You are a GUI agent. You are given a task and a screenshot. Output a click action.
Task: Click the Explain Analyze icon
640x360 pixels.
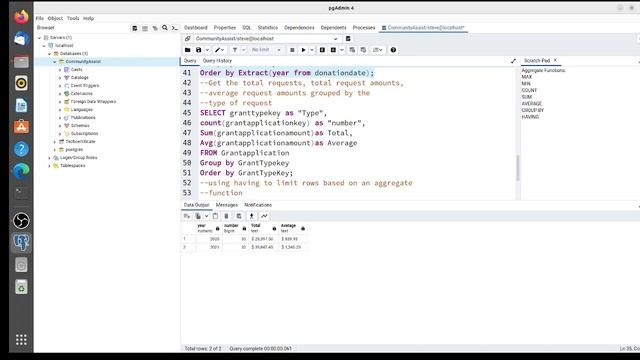pos(333,50)
